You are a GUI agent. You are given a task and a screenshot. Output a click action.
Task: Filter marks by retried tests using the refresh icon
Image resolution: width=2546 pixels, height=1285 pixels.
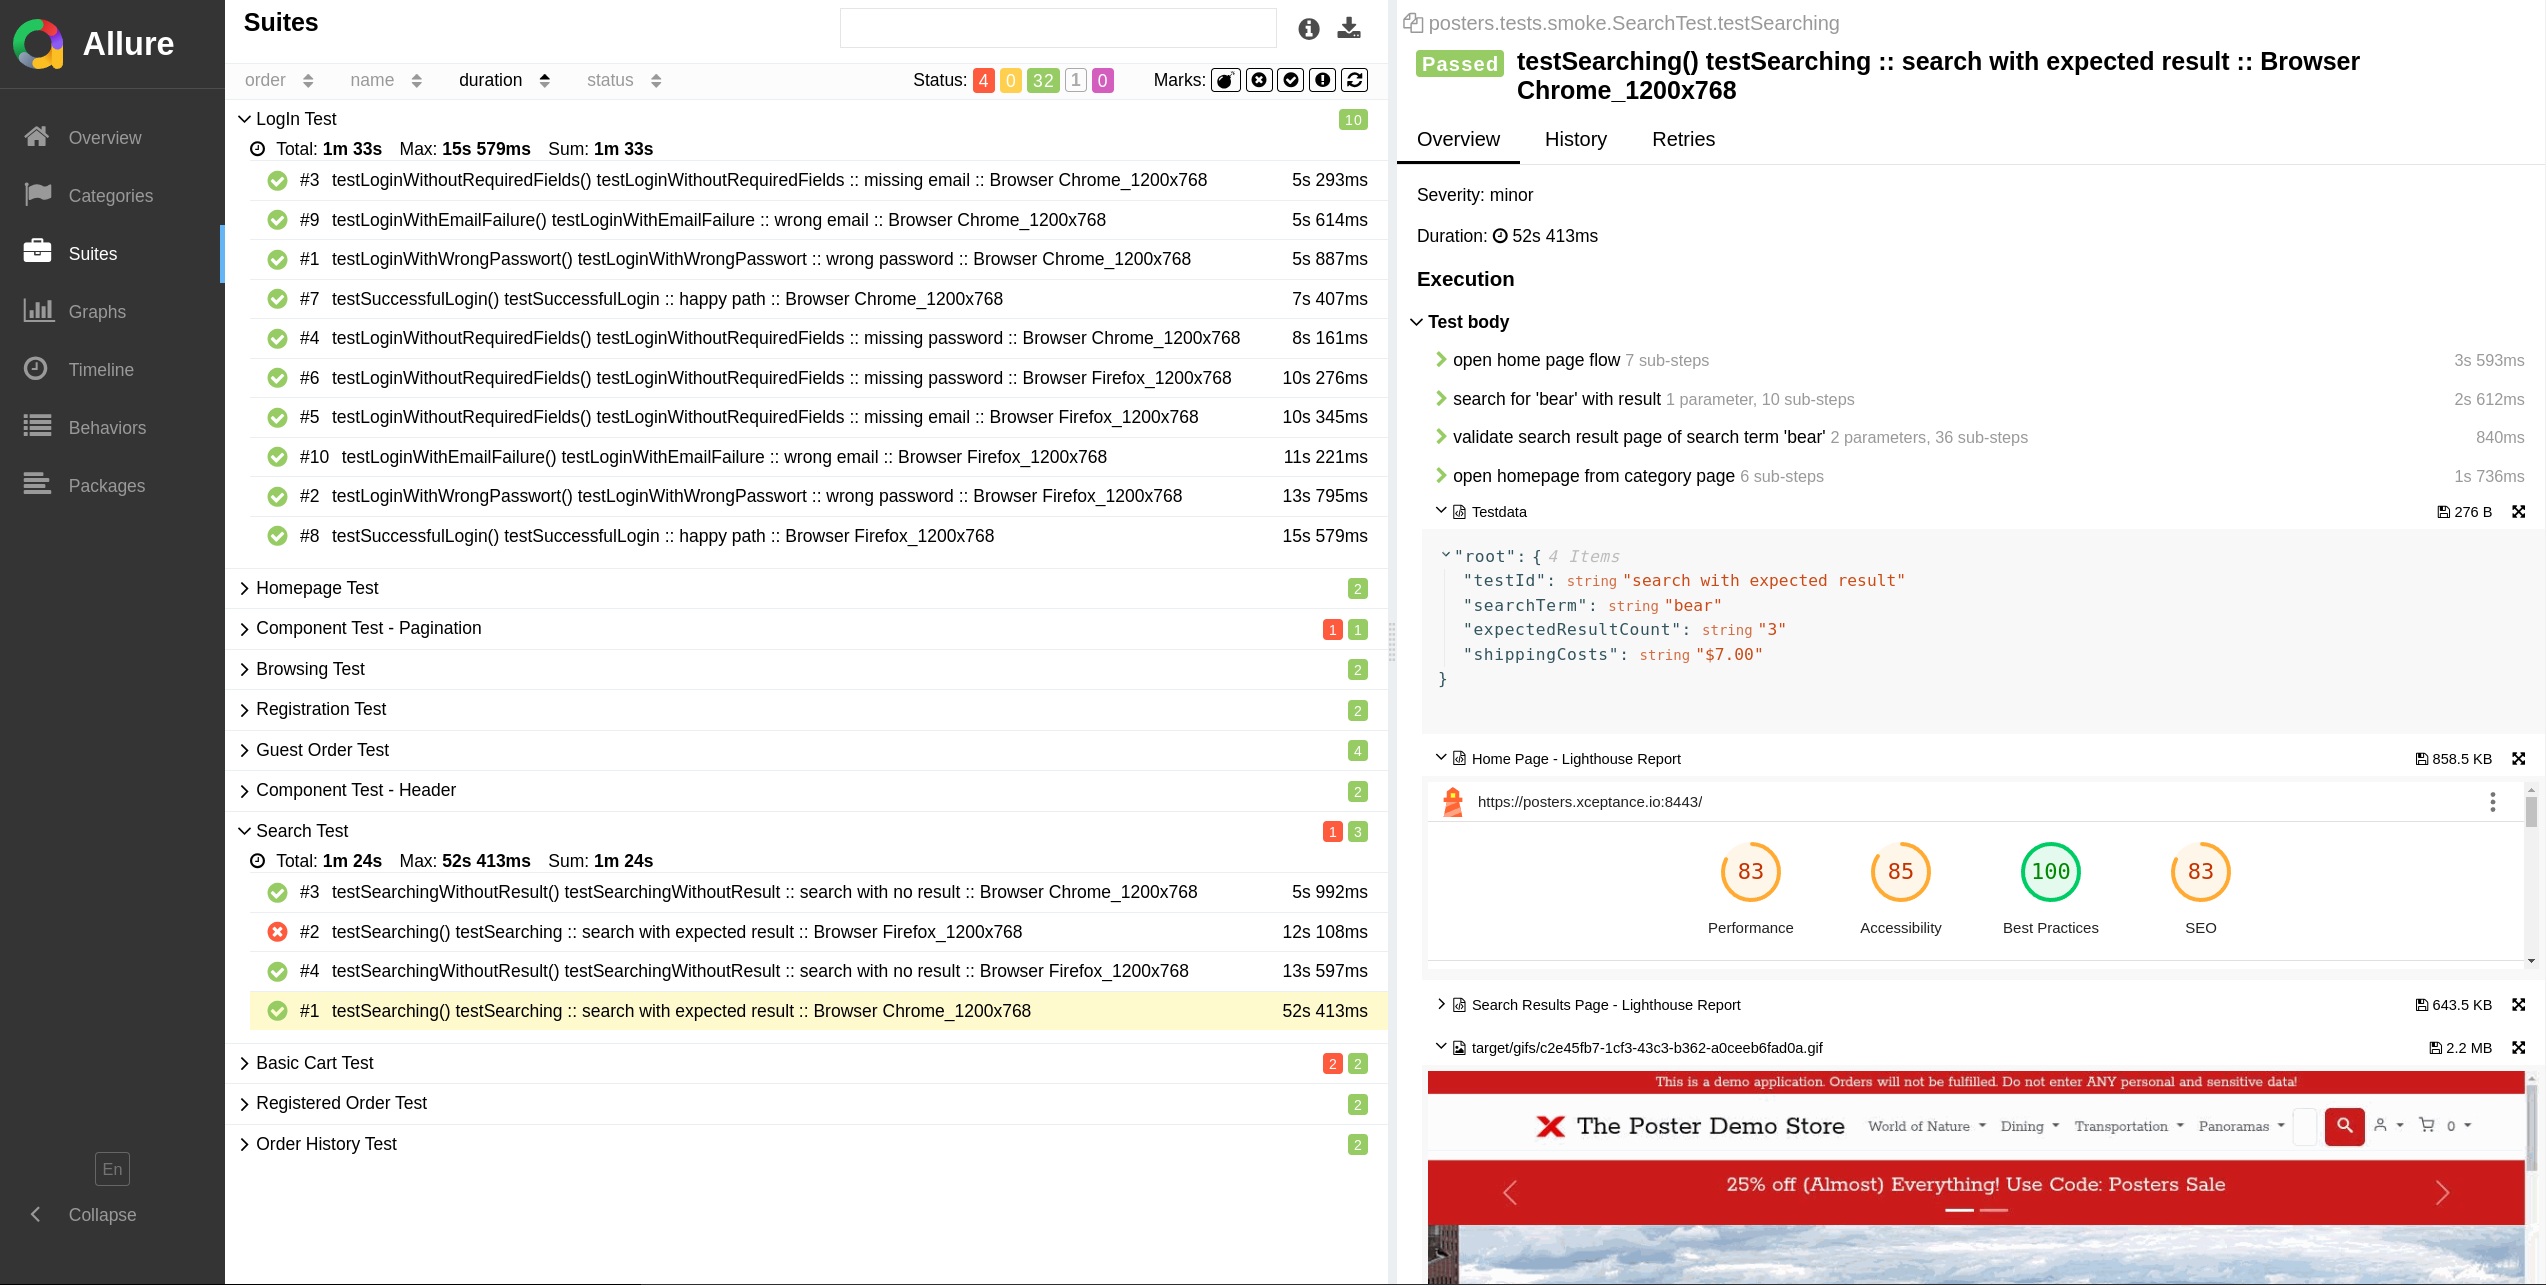click(x=1355, y=80)
